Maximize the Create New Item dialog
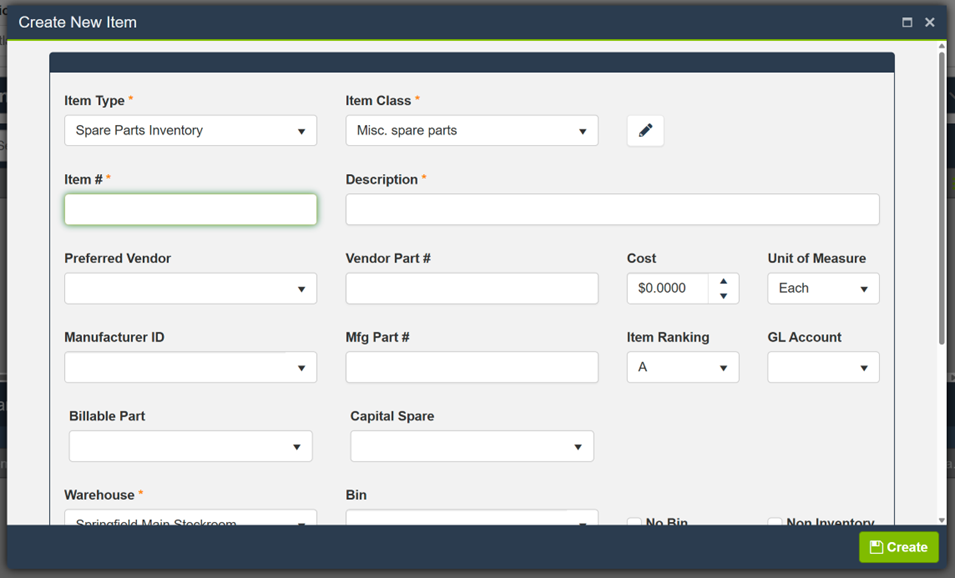Screen dimensions: 955x578 click(x=907, y=22)
